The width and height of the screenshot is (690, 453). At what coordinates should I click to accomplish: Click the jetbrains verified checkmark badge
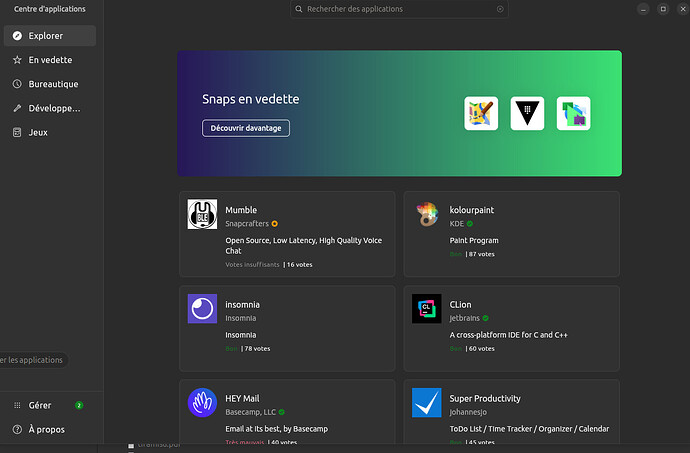[x=485, y=318]
